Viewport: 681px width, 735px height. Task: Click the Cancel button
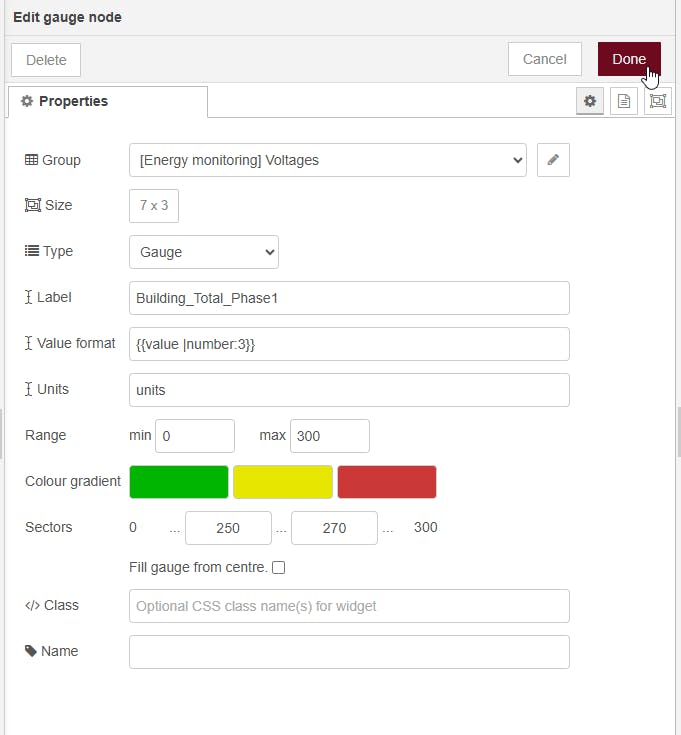[545, 59]
